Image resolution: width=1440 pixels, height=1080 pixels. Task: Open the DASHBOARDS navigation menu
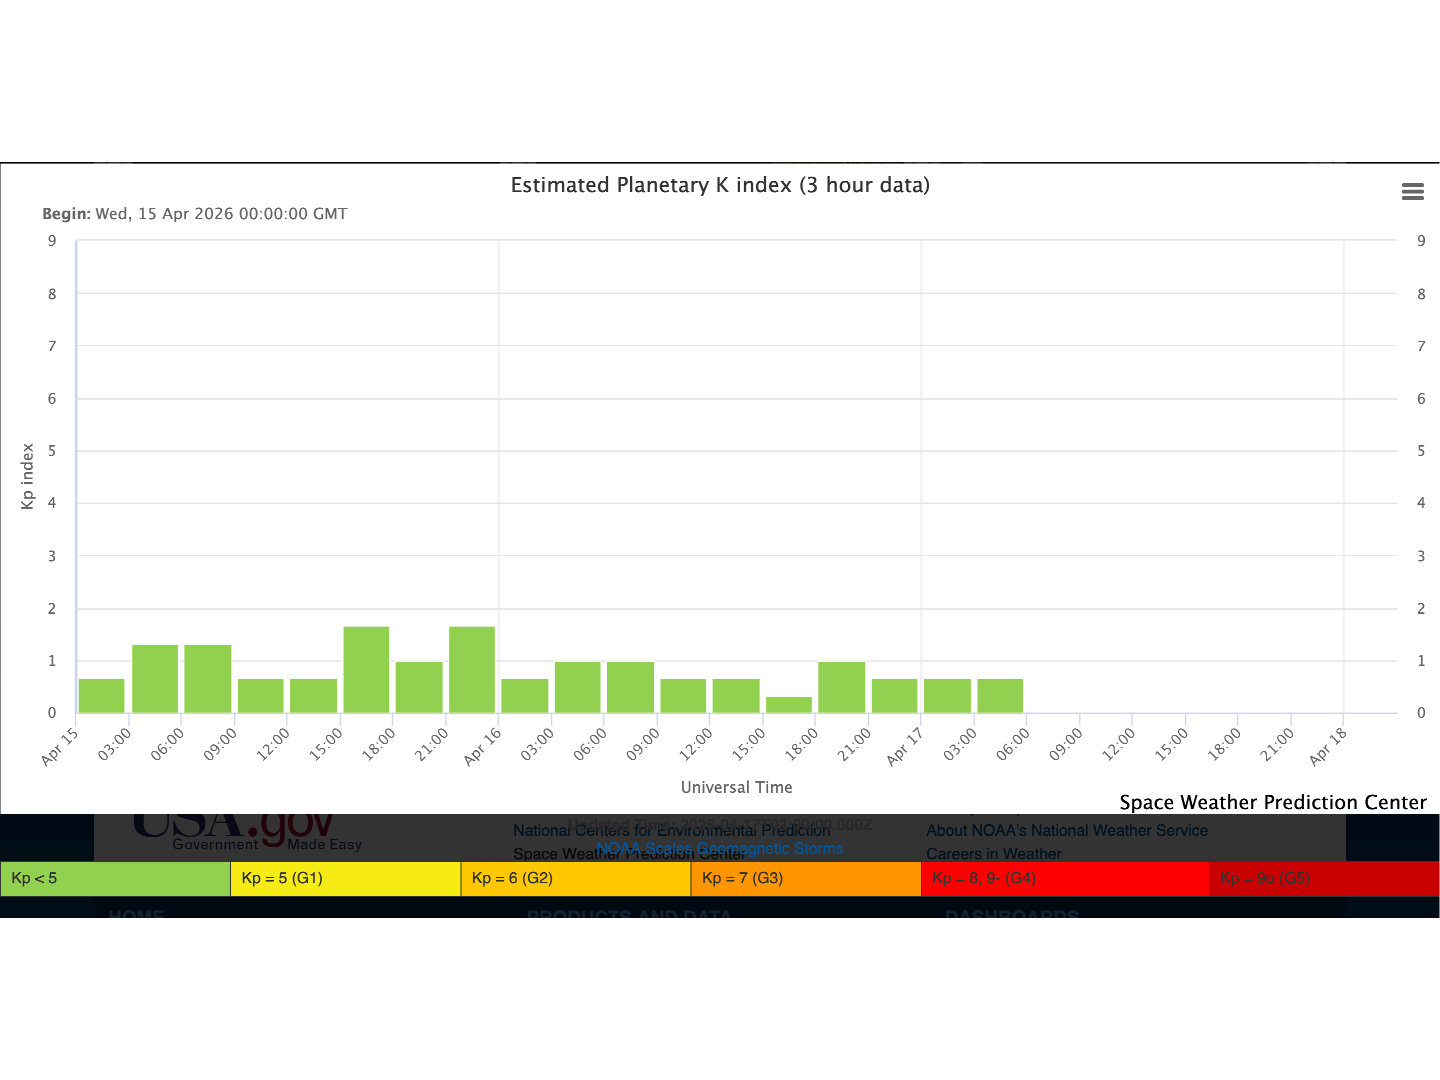pos(1011,913)
